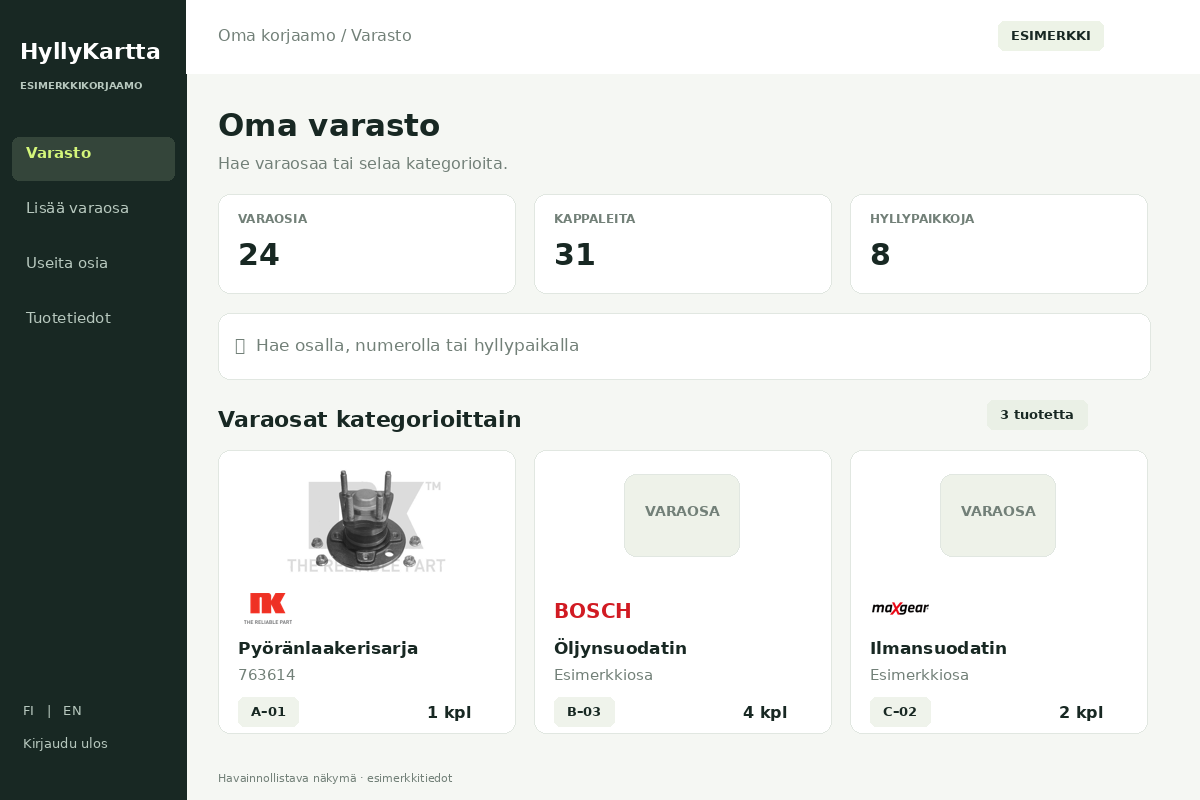1200x800 pixels.
Task: Open the Ilmansuodatin product title
Action: [938, 648]
